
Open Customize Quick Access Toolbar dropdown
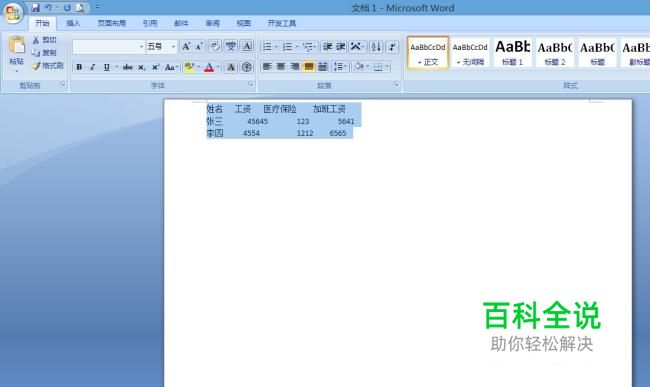[97, 7]
